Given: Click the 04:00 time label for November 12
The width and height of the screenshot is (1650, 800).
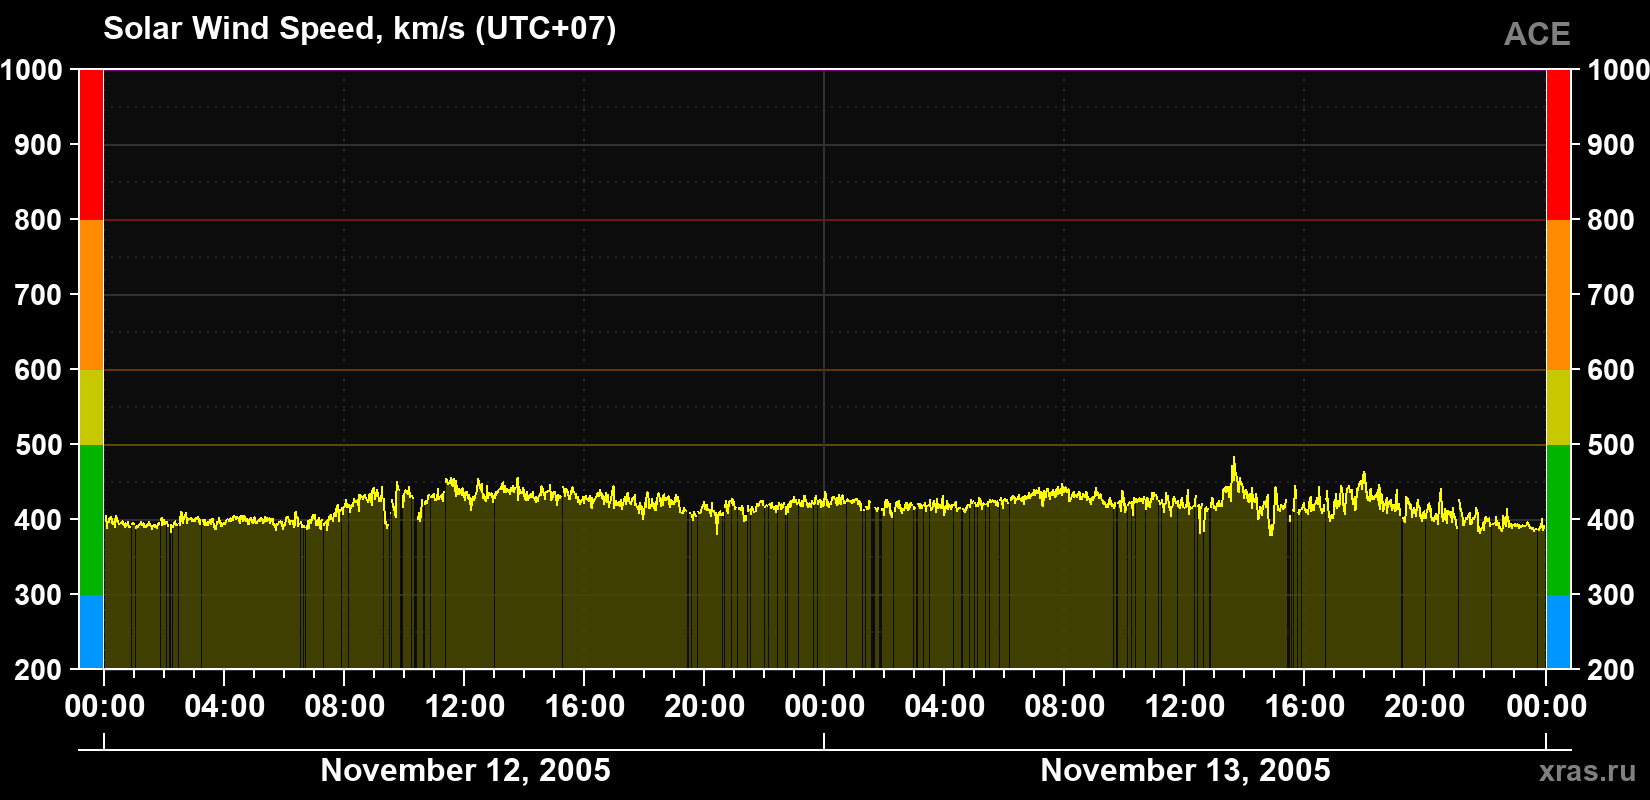Looking at the screenshot, I should pos(225,707).
